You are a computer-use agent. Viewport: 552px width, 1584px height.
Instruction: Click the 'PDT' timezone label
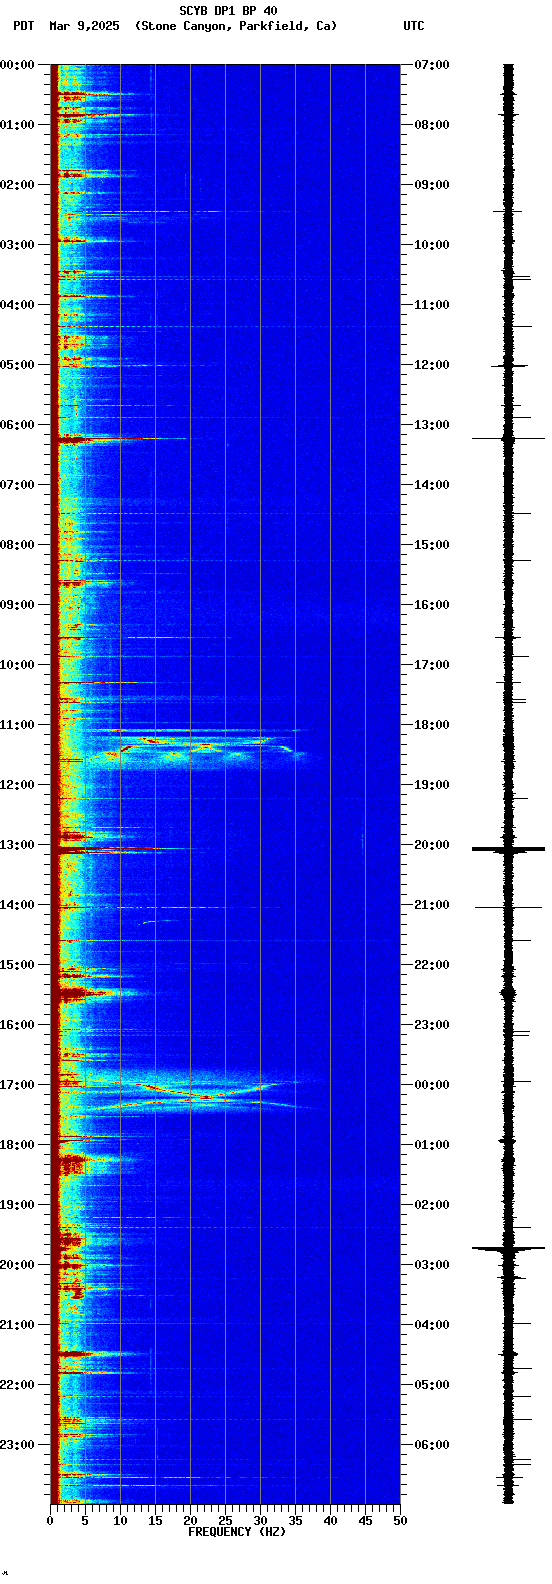(x=23, y=26)
